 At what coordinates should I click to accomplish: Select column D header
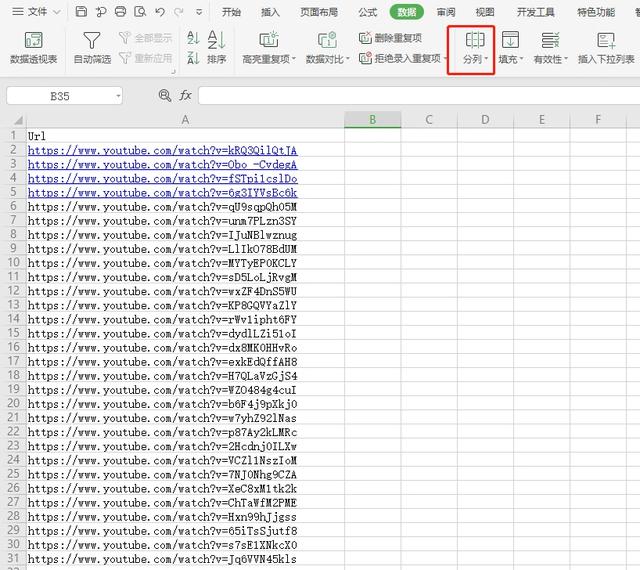pyautogui.click(x=485, y=120)
